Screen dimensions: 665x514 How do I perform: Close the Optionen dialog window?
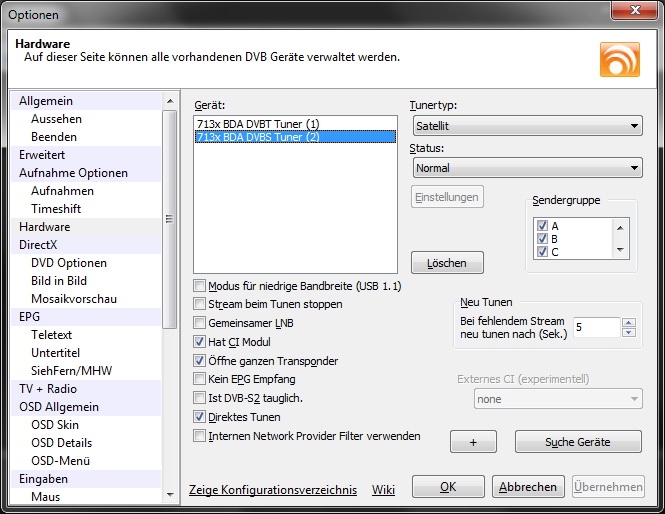pos(629,15)
